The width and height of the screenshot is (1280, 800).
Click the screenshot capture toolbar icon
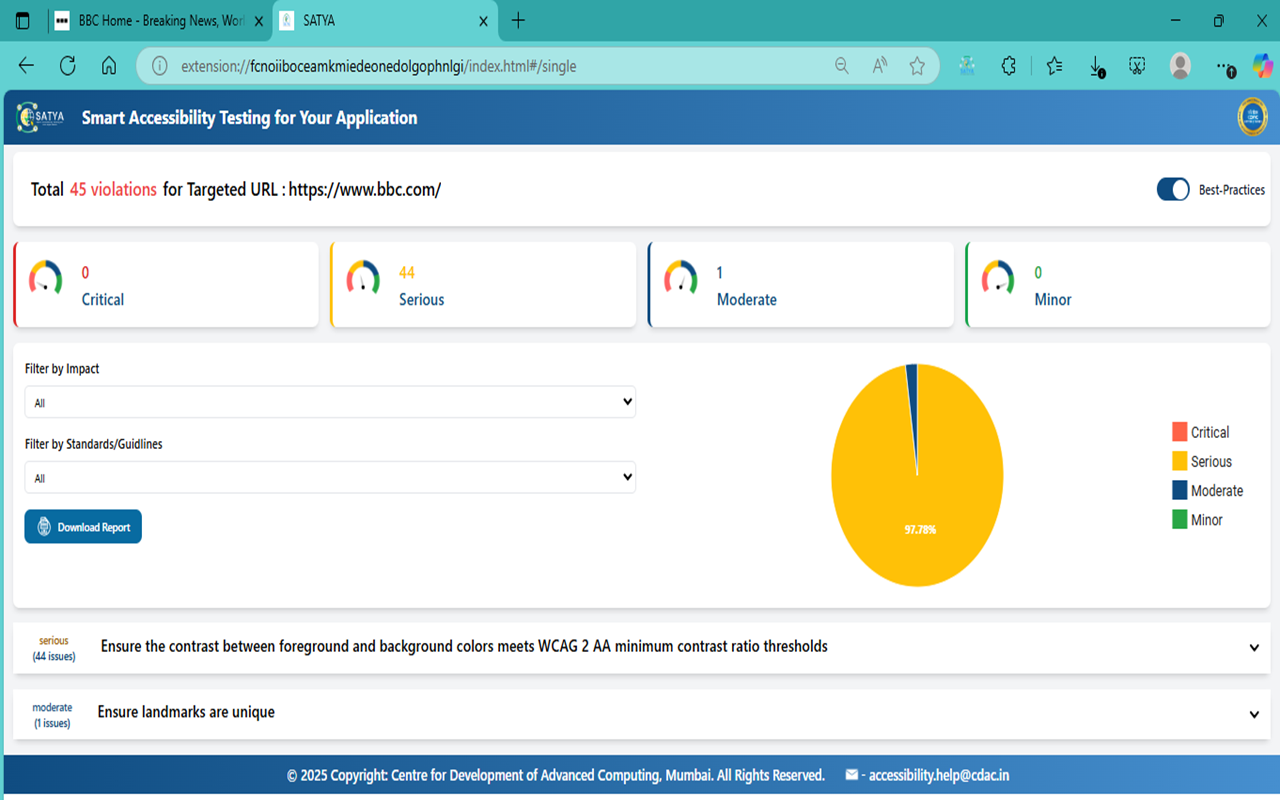point(1137,66)
